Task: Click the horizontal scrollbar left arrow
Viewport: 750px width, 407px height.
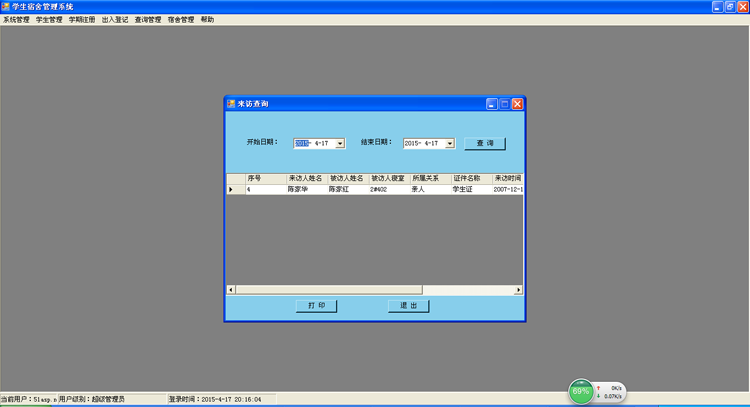Action: point(231,290)
